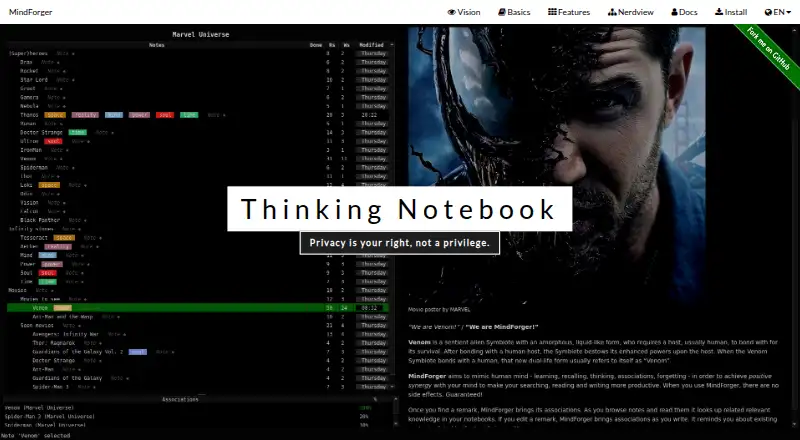This screenshot has height=440, width=800.
Task: Click the blue 'mind' tag on Thanos
Action: pyautogui.click(x=114, y=115)
